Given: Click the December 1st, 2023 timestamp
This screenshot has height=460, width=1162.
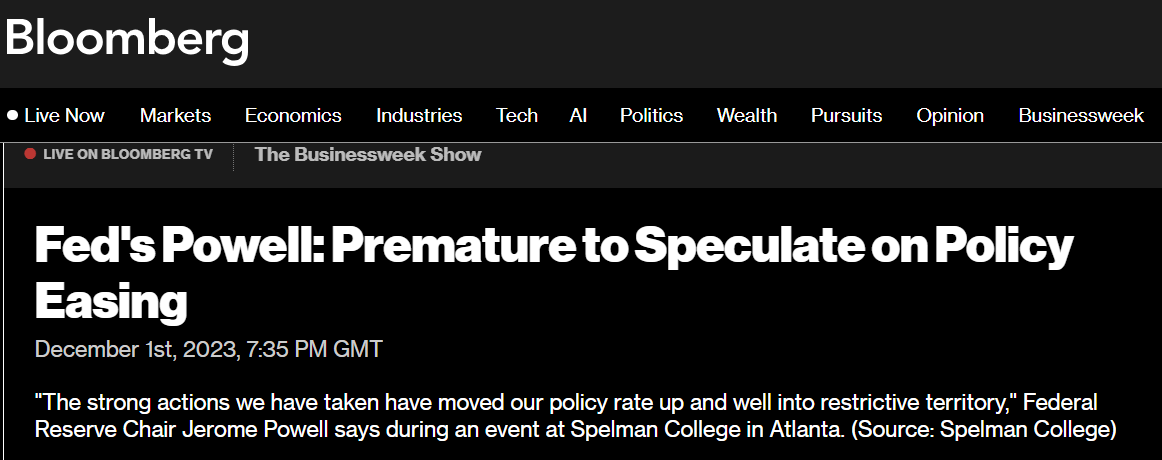Looking at the screenshot, I should click(x=208, y=349).
